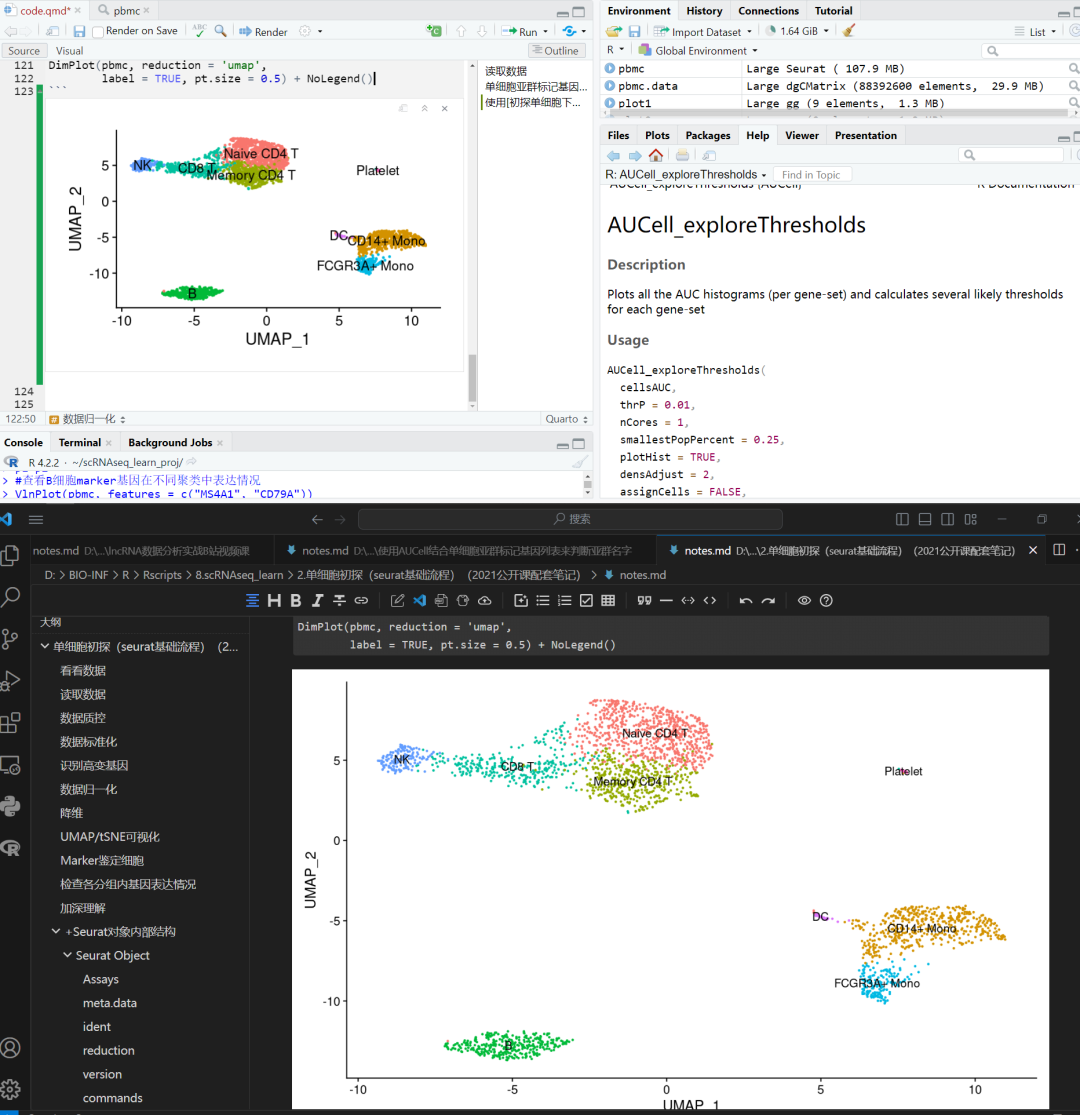Switch to the Plots tab
The height and width of the screenshot is (1115, 1080).
pyautogui.click(x=657, y=135)
